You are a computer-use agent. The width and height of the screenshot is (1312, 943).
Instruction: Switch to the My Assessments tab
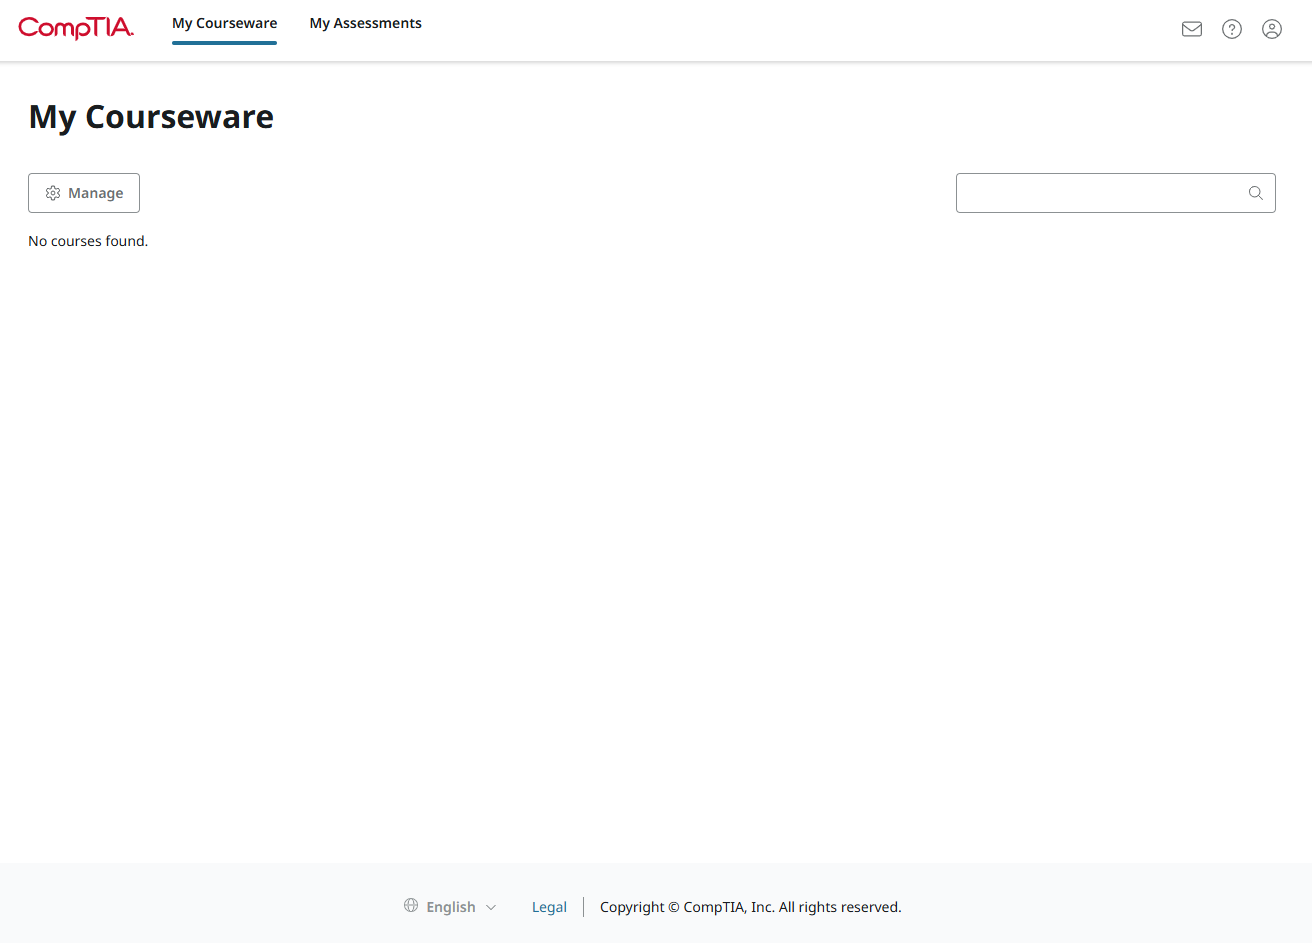[365, 23]
